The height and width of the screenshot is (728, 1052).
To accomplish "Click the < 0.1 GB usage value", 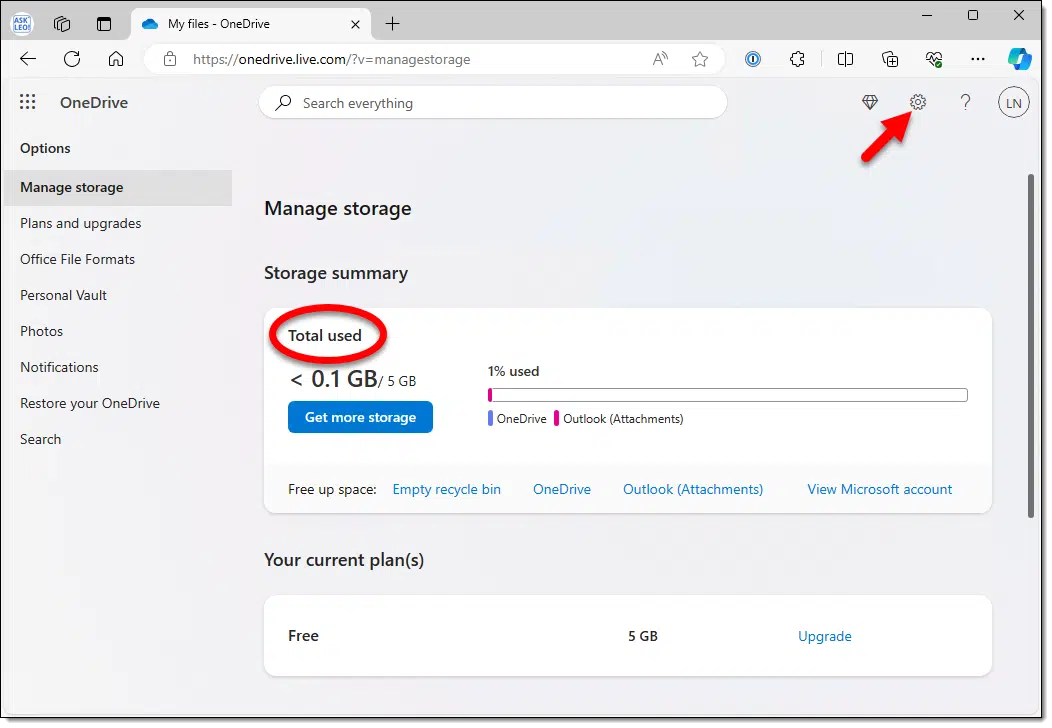I will tap(333, 380).
